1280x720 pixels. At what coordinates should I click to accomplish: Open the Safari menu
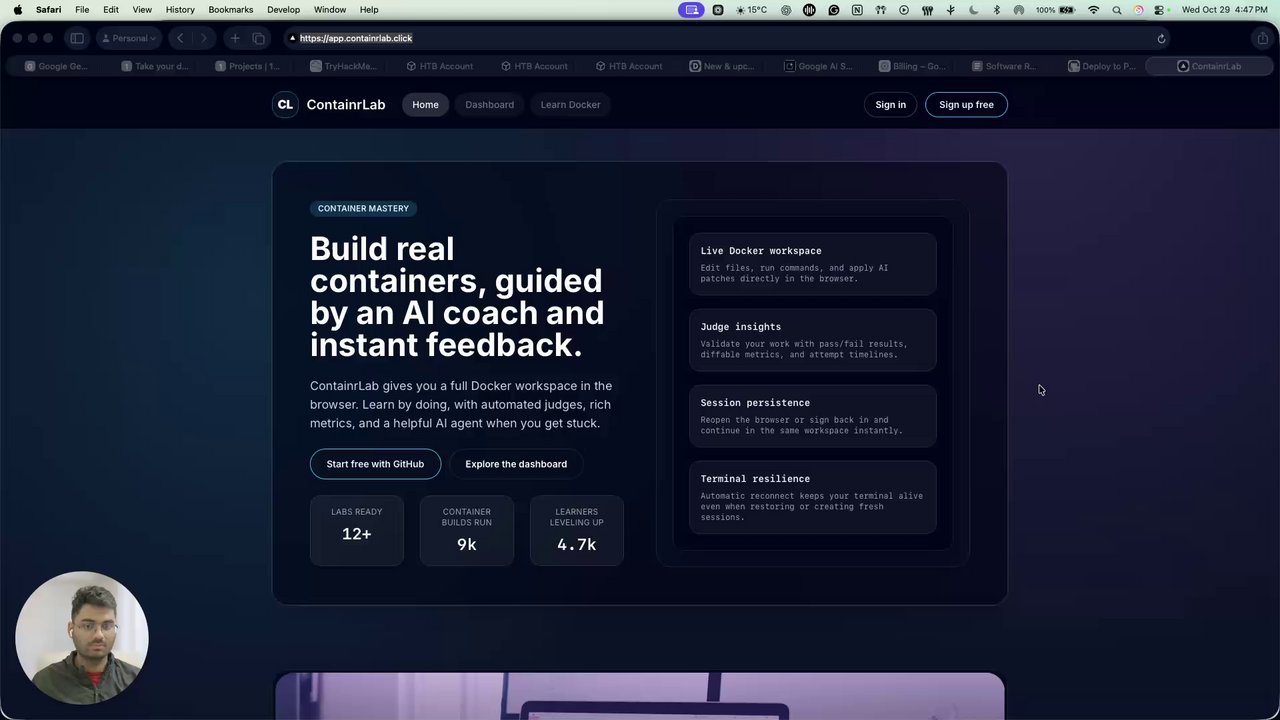click(x=48, y=10)
